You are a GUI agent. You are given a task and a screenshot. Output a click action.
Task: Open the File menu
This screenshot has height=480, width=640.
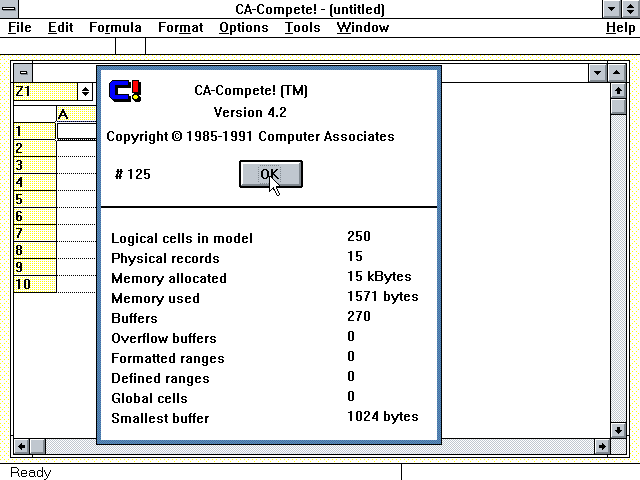(x=20, y=28)
